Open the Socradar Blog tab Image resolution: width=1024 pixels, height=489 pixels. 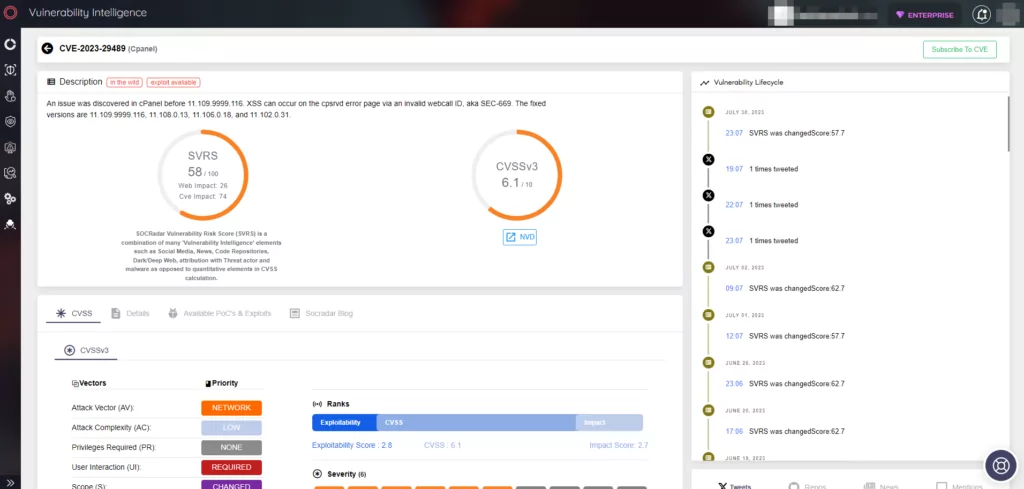point(321,313)
